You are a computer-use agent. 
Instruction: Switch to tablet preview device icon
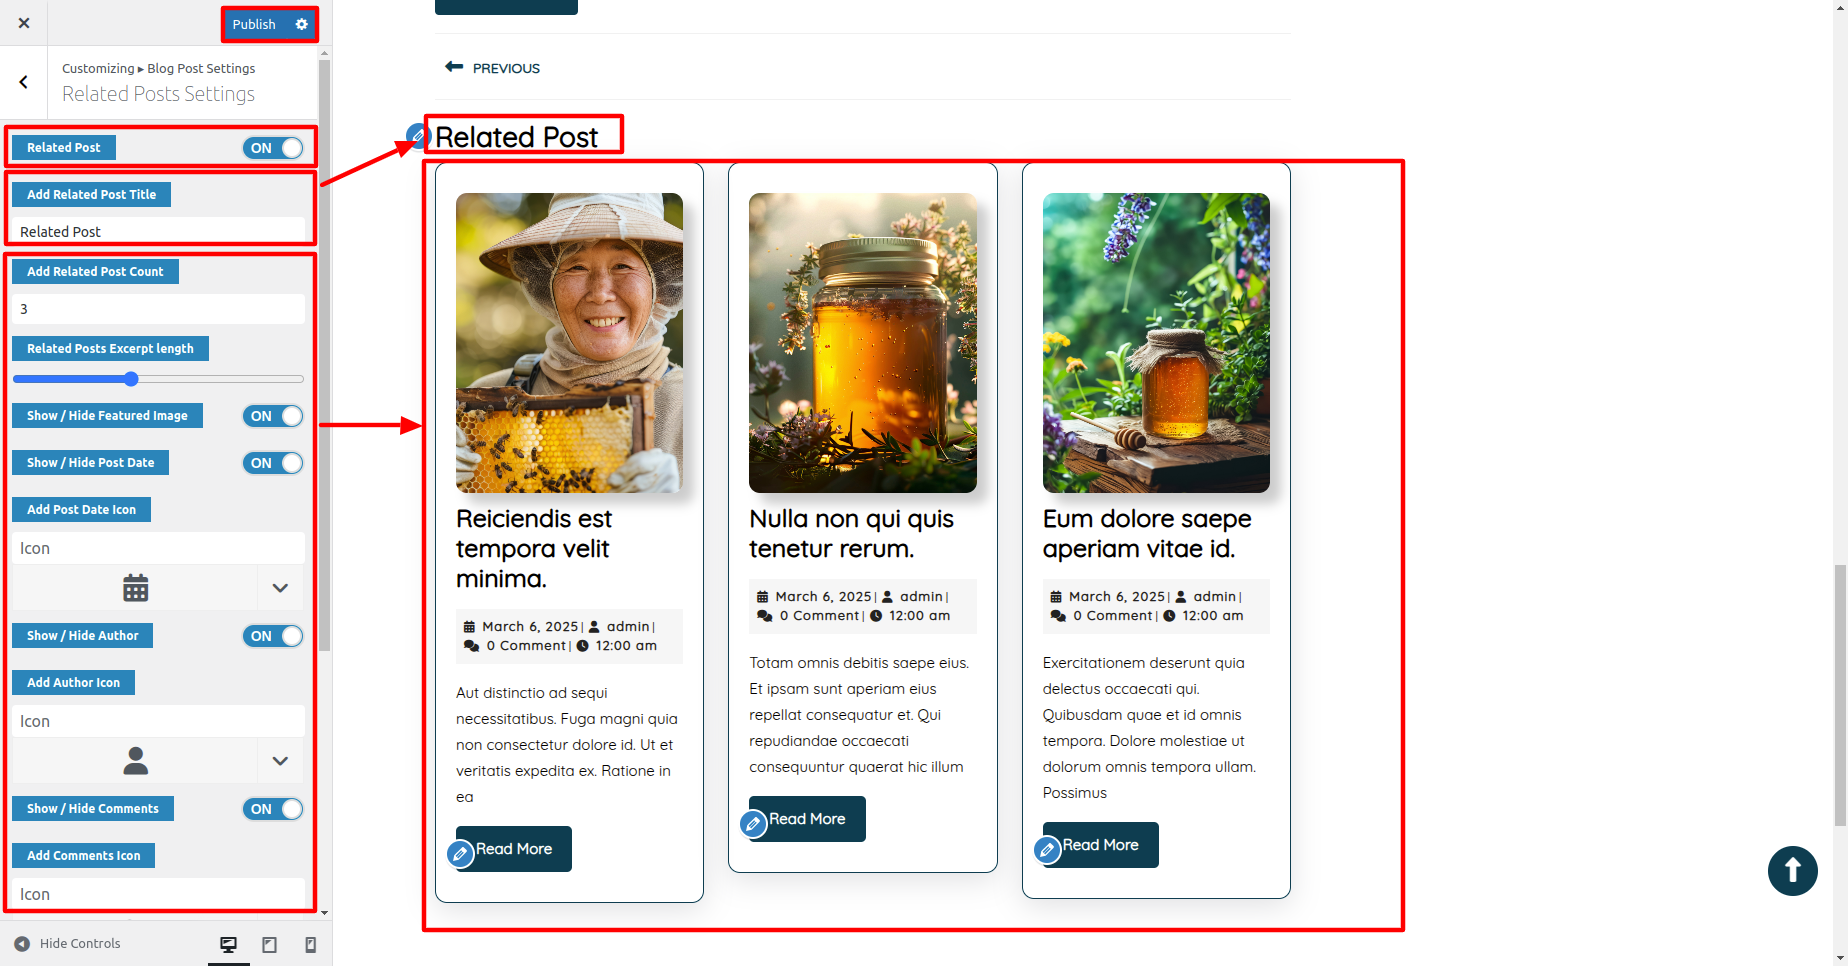(269, 945)
